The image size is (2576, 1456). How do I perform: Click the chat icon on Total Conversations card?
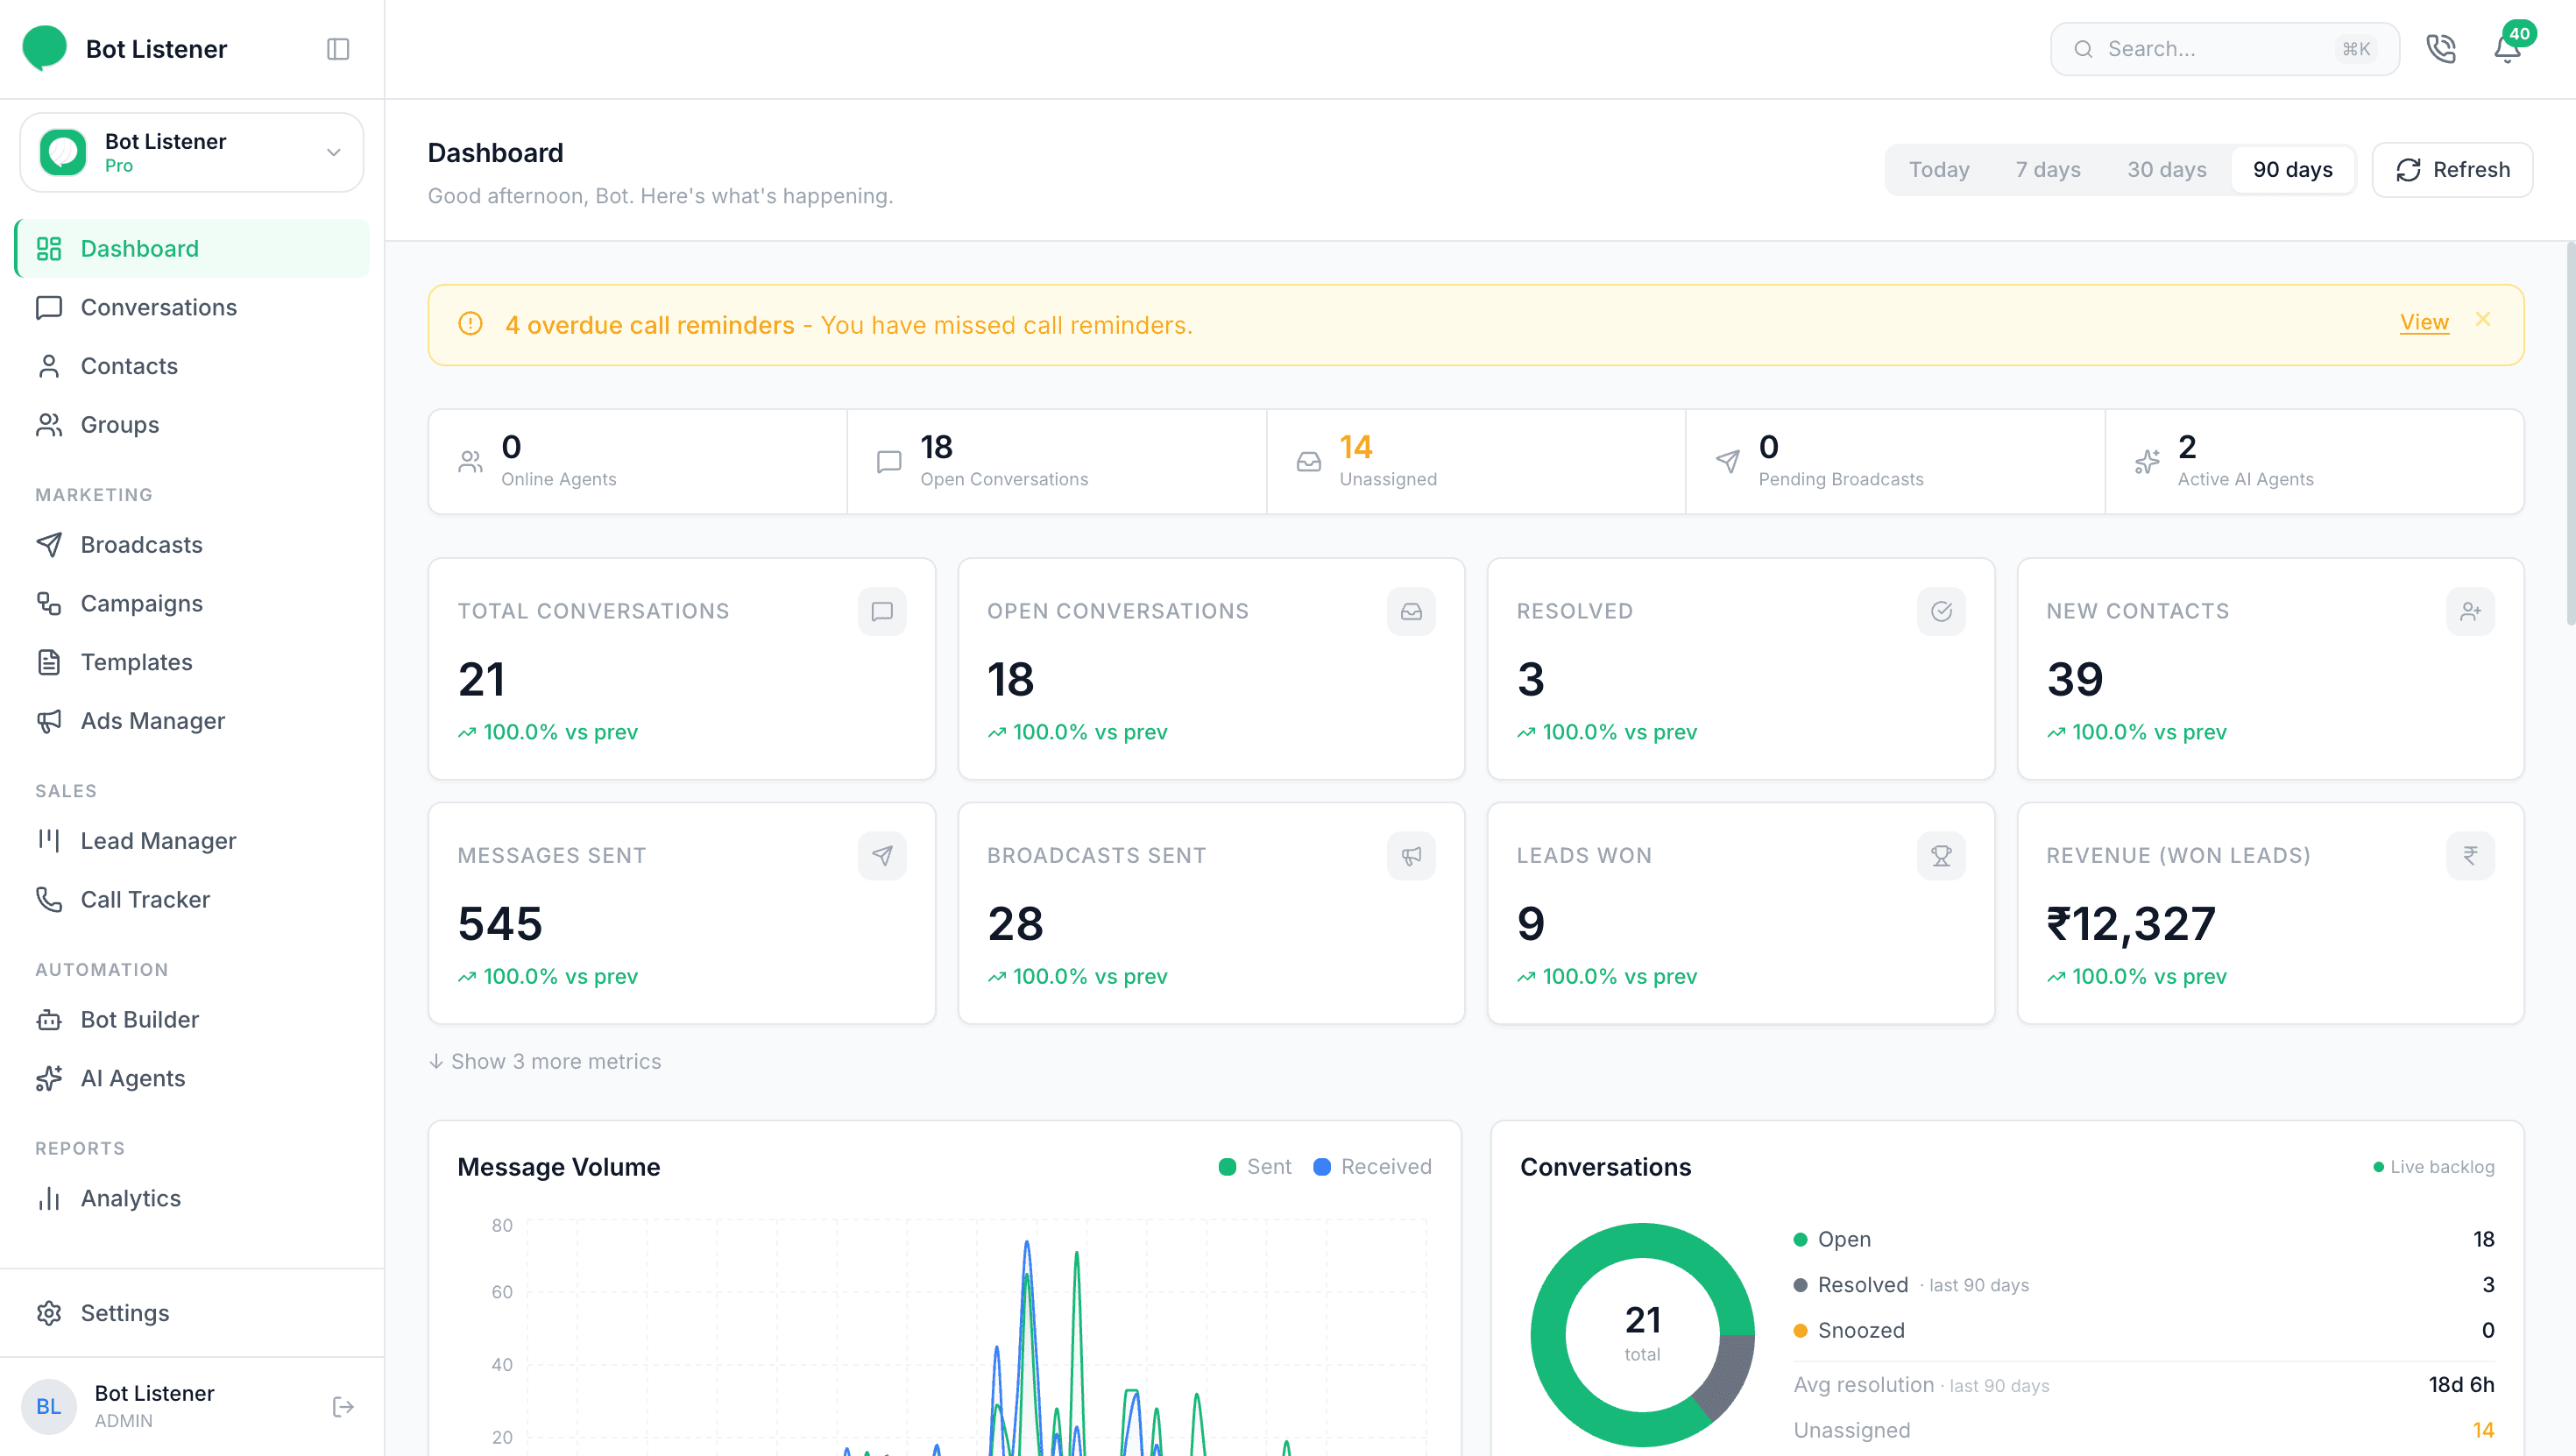tap(882, 611)
